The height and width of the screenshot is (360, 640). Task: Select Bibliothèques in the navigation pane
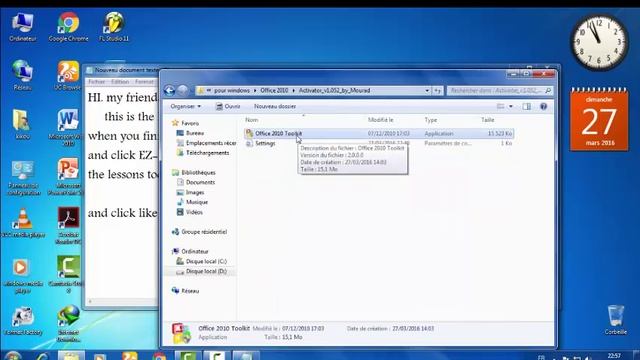(193, 173)
